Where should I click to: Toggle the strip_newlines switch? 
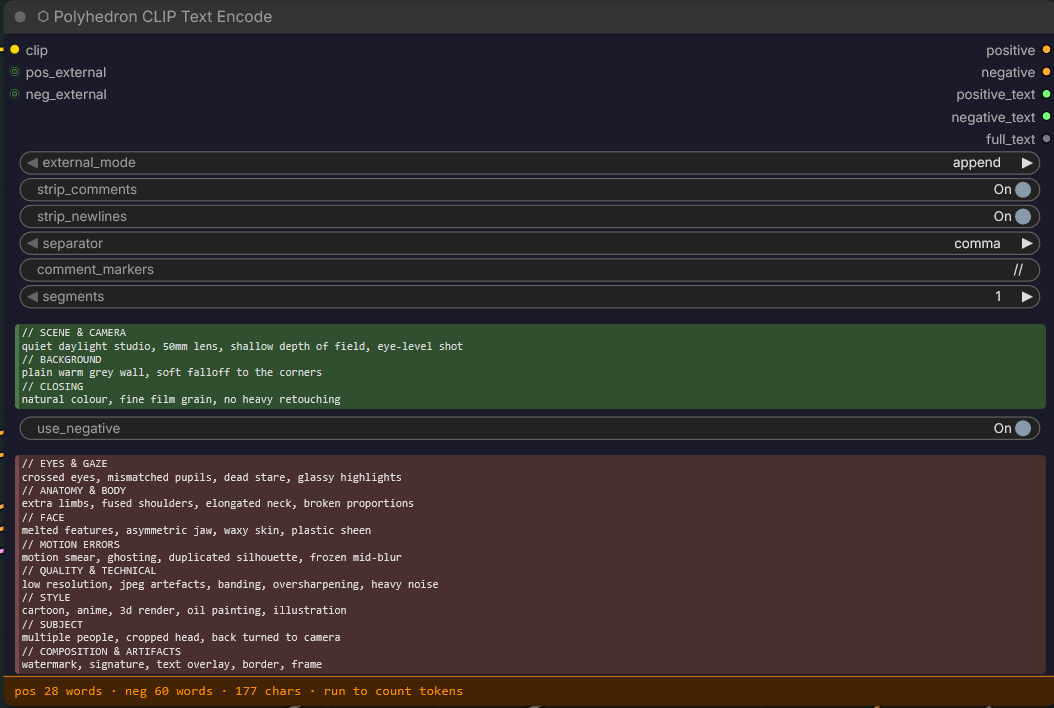(x=1022, y=217)
